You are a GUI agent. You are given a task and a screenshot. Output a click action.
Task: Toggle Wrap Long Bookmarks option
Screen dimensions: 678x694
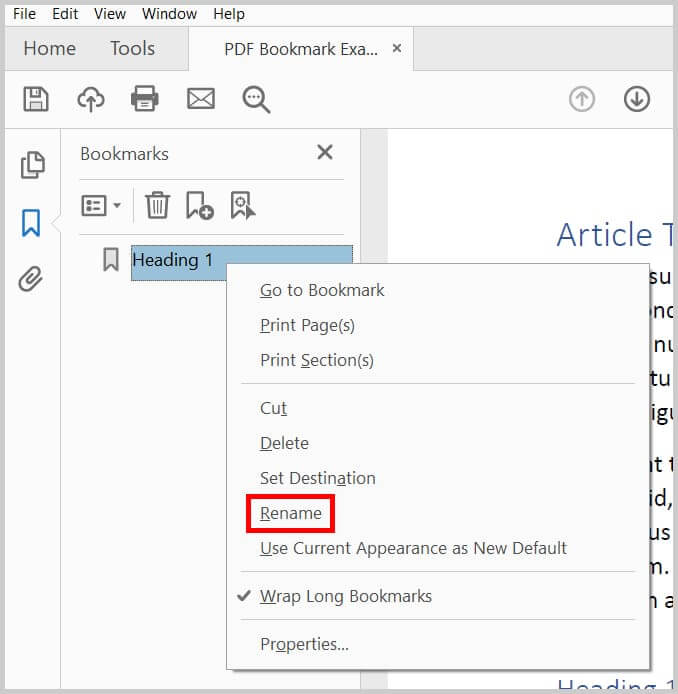coord(345,596)
